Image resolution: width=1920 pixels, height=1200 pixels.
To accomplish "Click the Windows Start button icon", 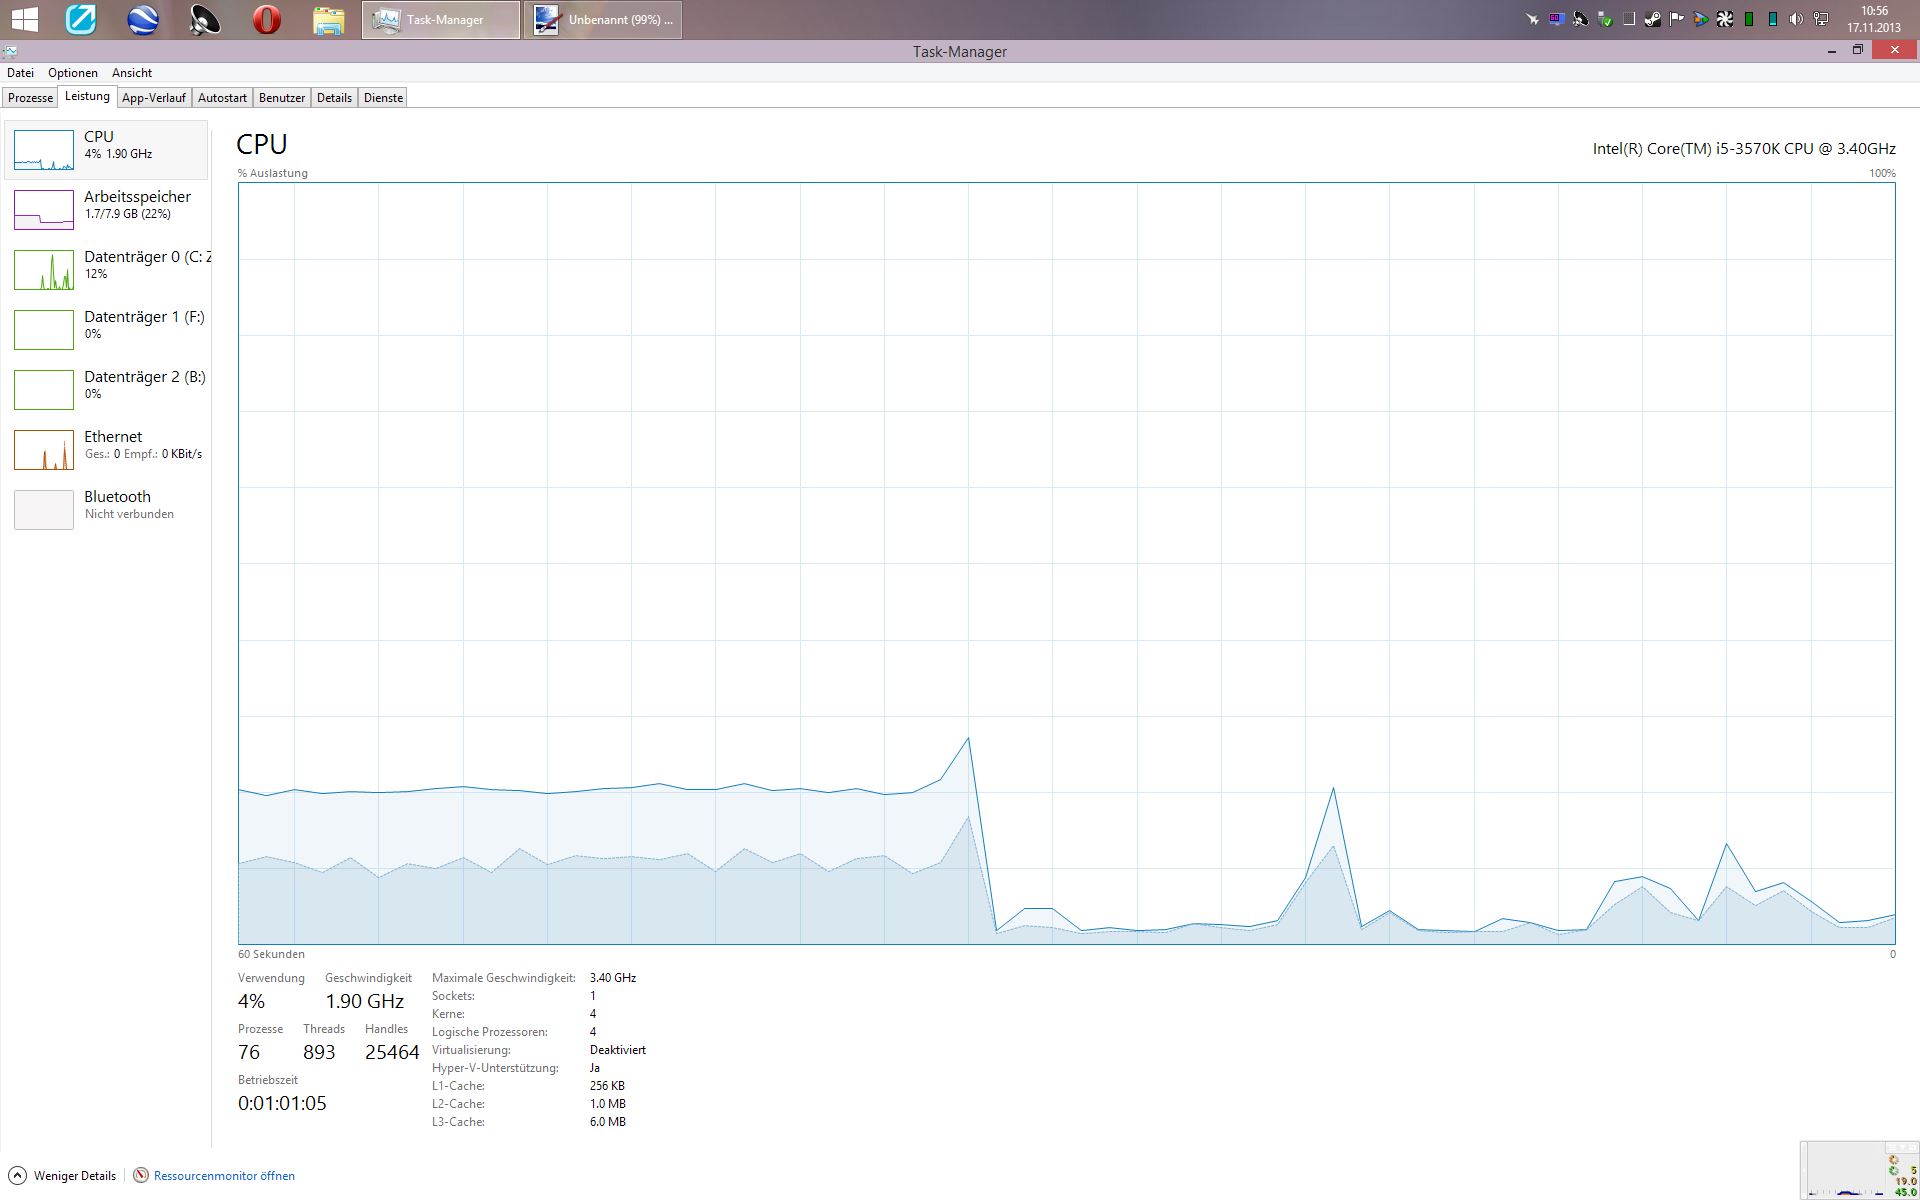I will click(x=24, y=19).
